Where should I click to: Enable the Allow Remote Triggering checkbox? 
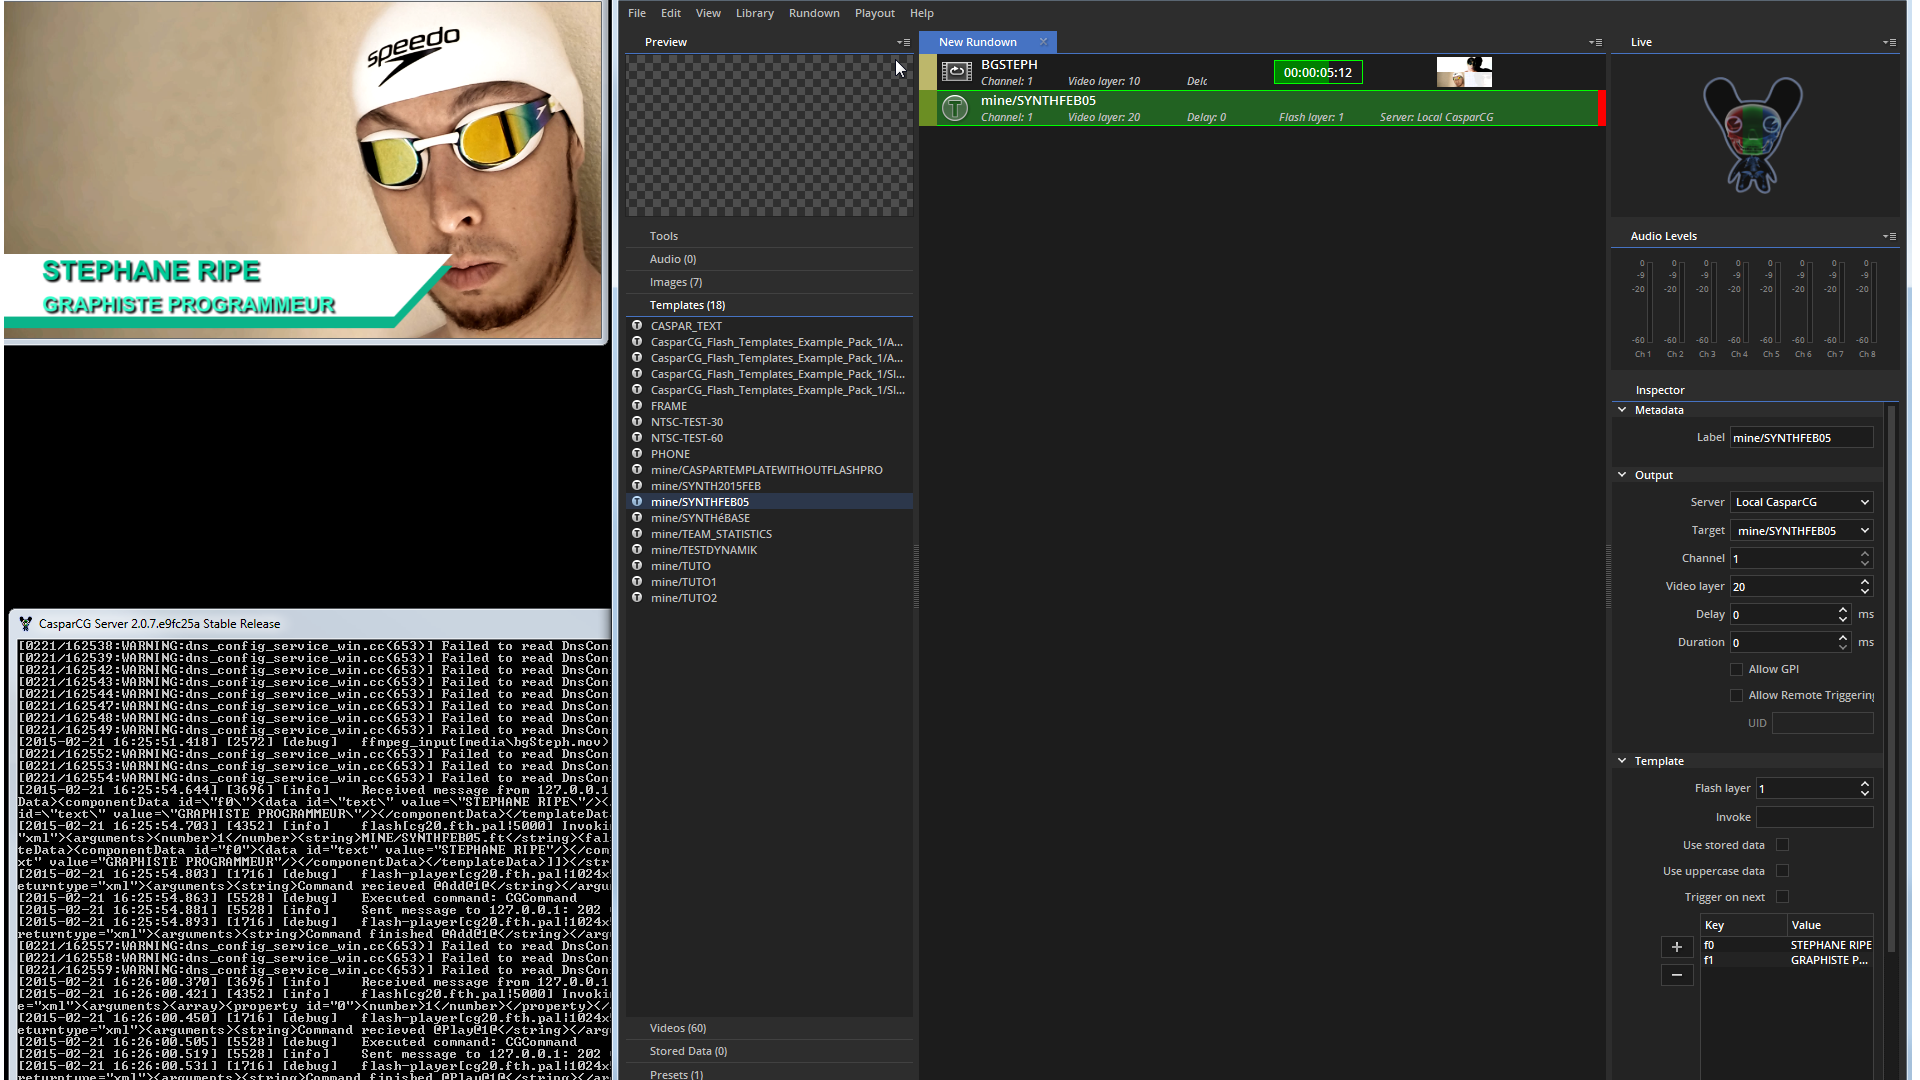(x=1737, y=695)
